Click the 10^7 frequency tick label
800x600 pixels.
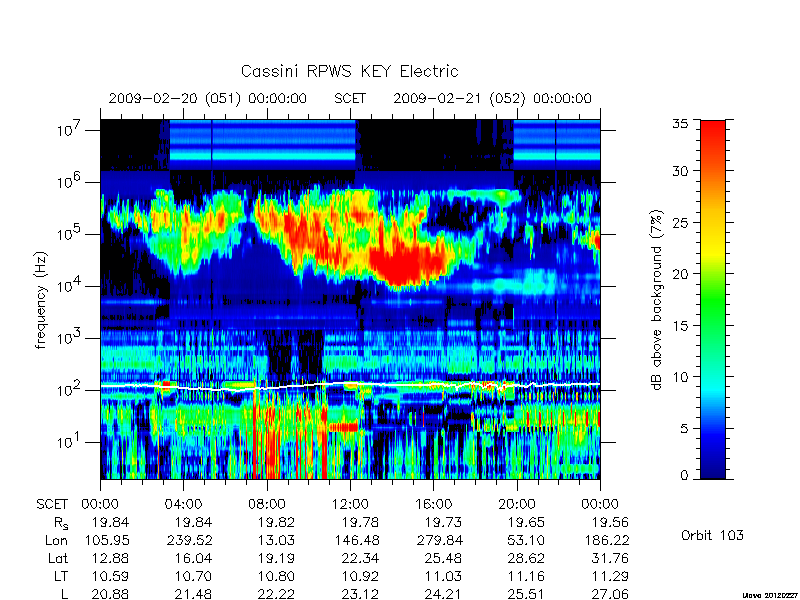pyautogui.click(x=71, y=130)
